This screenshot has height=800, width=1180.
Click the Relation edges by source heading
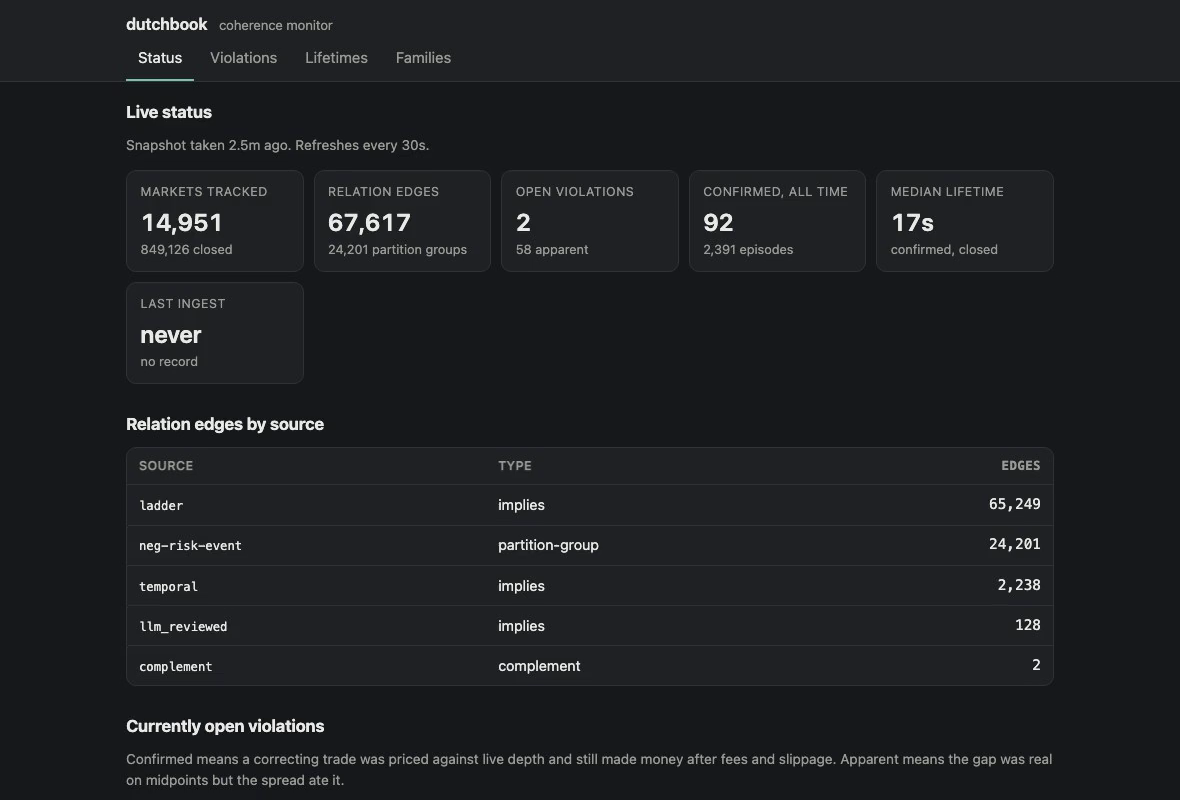coord(225,424)
